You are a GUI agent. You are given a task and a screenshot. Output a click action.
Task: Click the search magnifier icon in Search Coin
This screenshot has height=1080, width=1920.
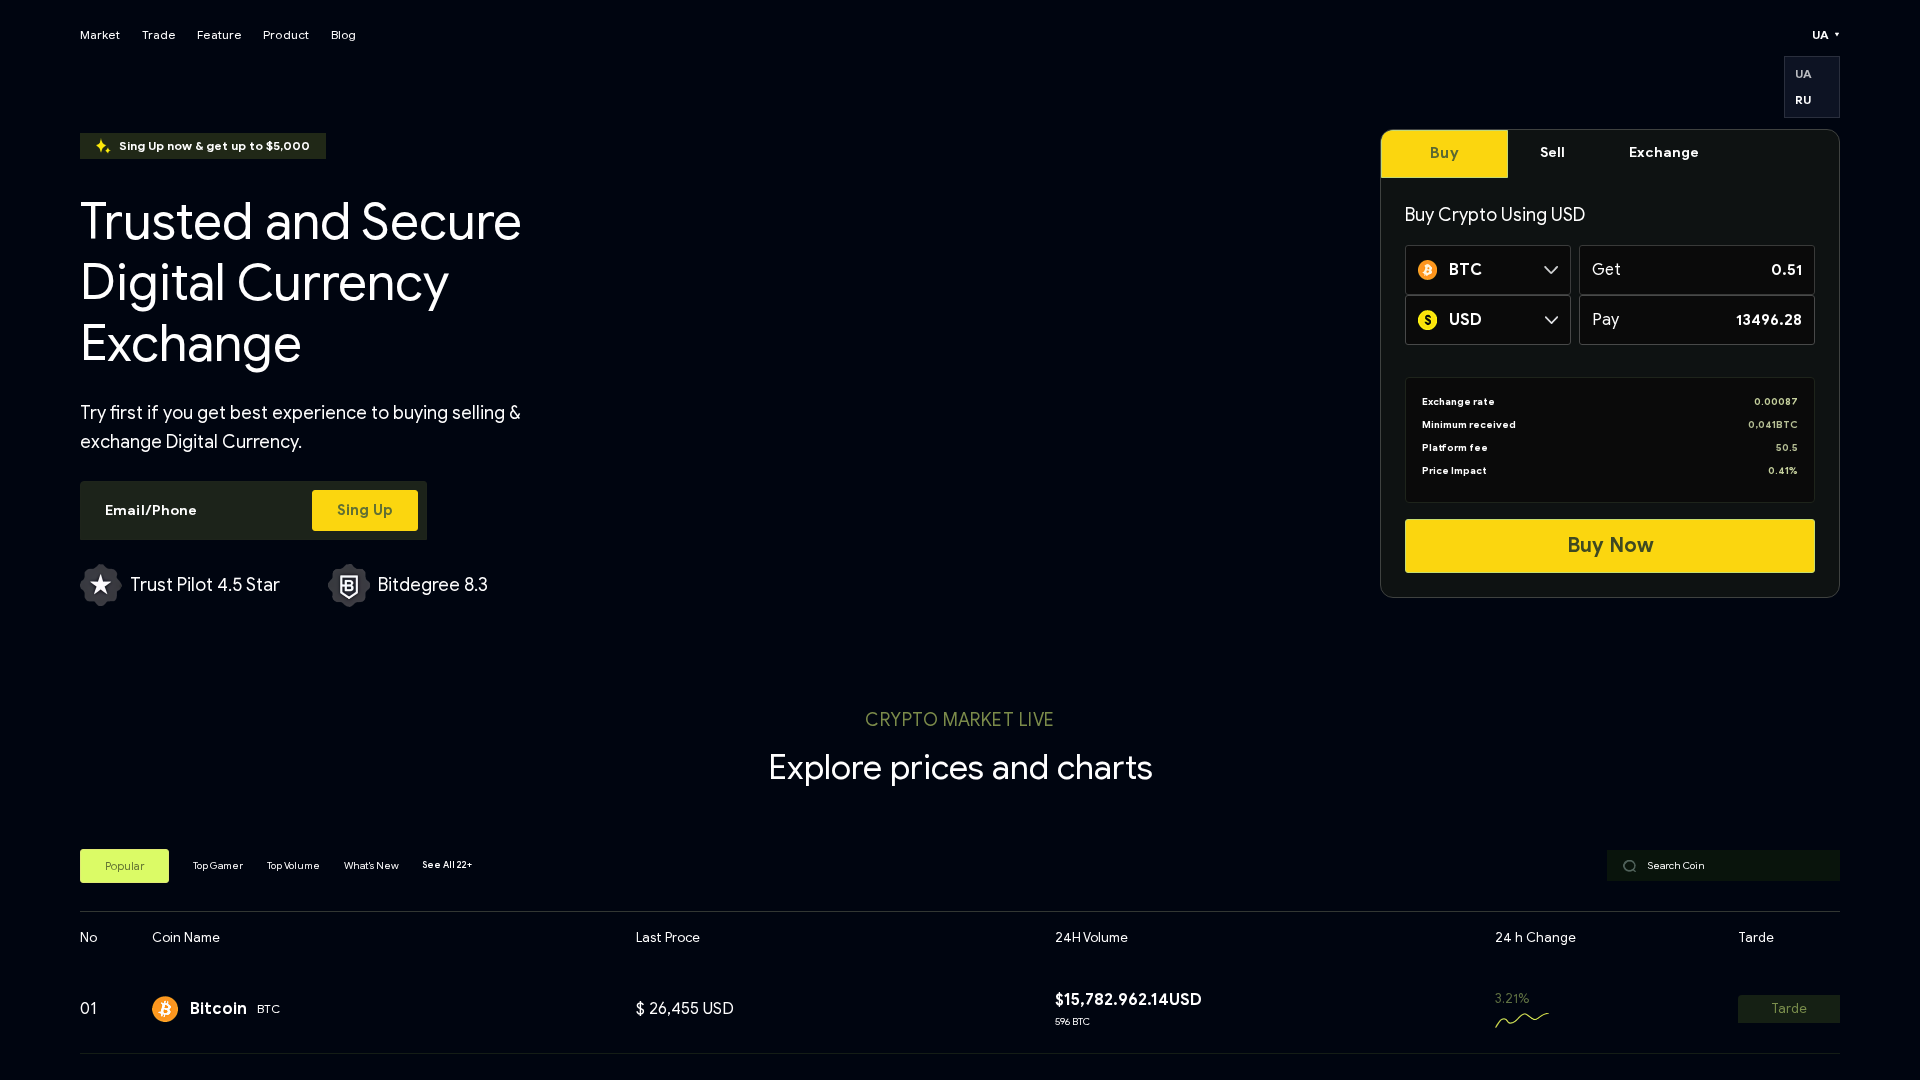[1630, 866]
